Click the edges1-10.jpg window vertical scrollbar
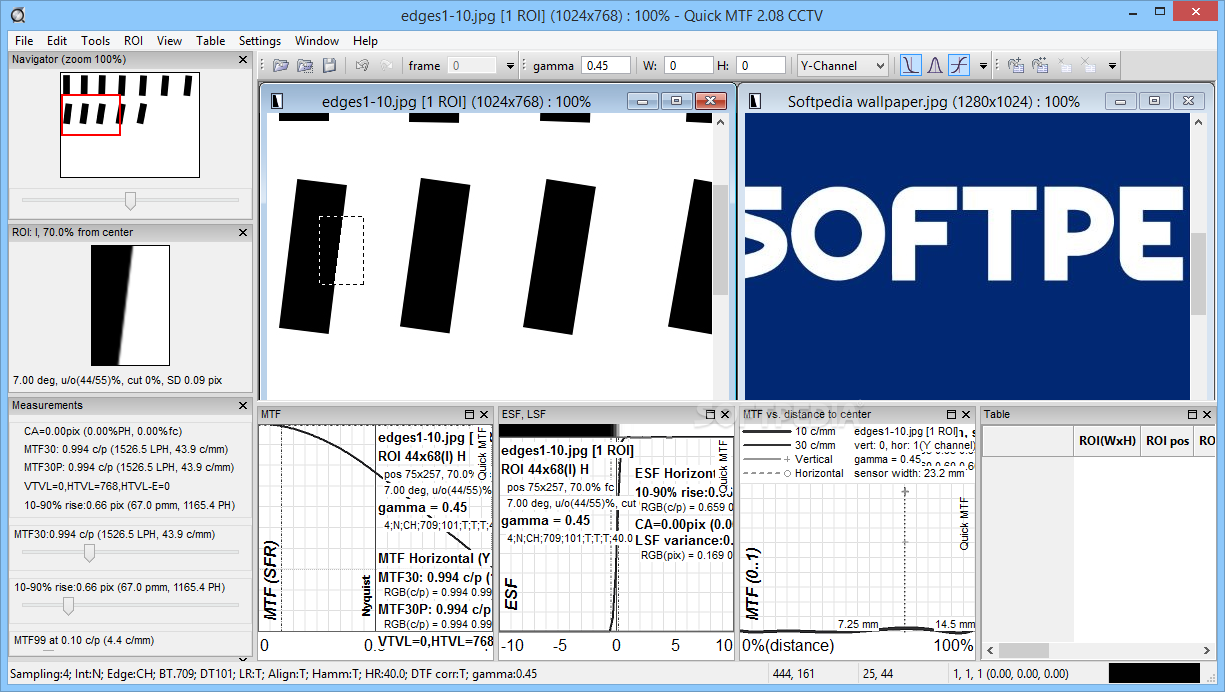Viewport: 1225px width, 692px height. point(720,255)
